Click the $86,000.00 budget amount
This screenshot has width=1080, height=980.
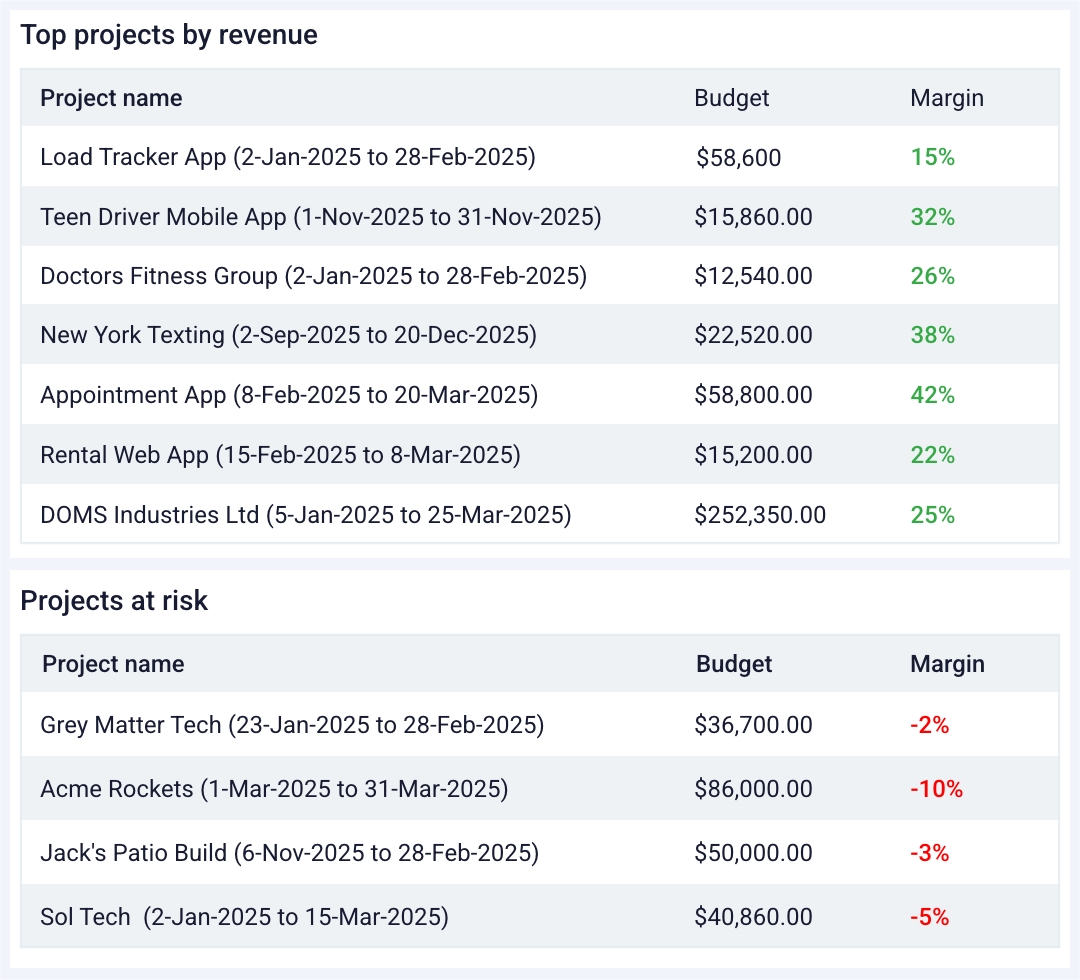pyautogui.click(x=753, y=789)
